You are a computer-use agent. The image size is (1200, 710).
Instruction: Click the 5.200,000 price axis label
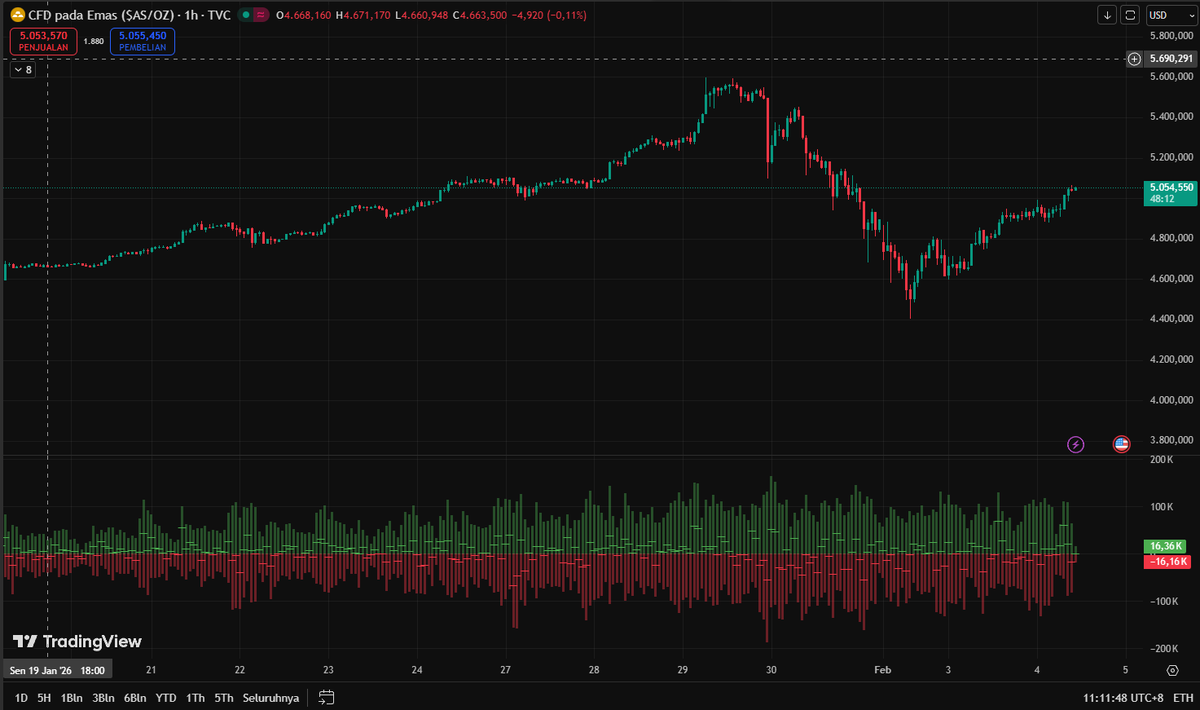click(1172, 157)
